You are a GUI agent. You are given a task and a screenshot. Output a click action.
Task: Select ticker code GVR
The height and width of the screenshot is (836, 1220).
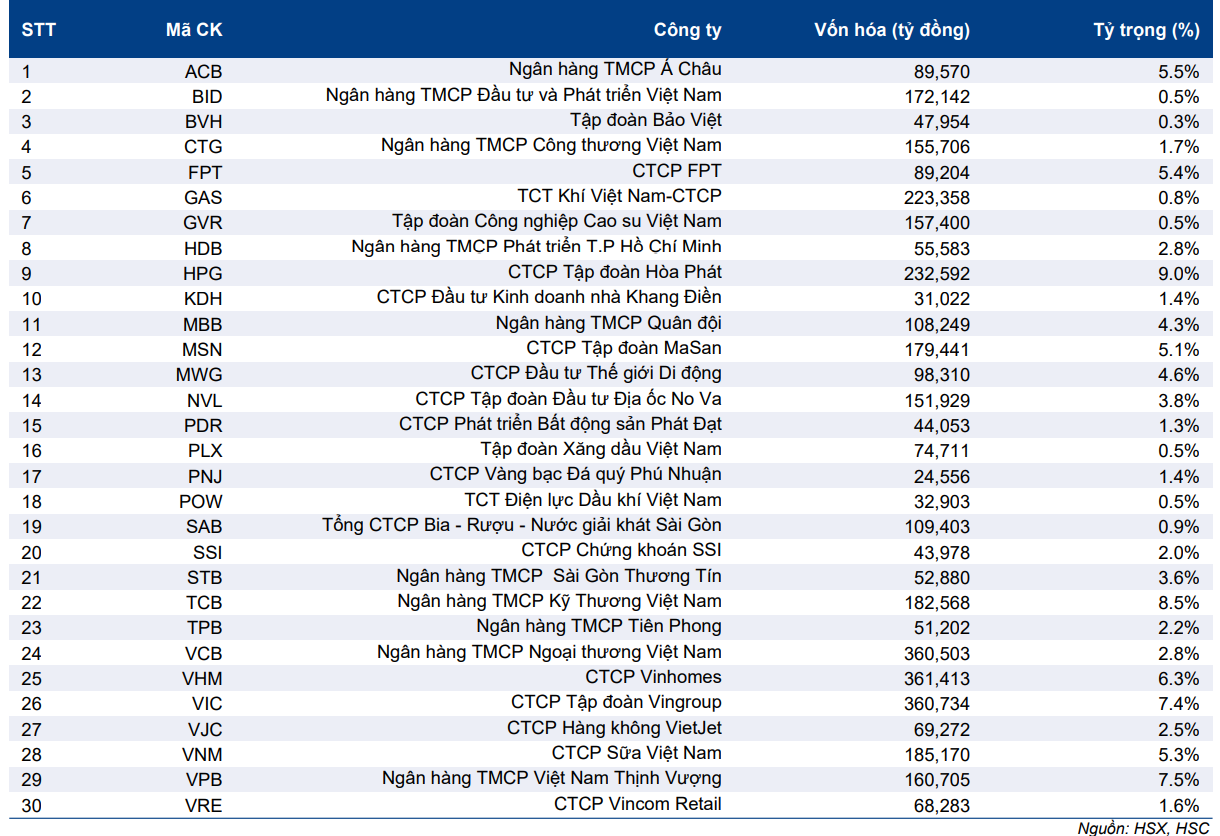point(204,223)
